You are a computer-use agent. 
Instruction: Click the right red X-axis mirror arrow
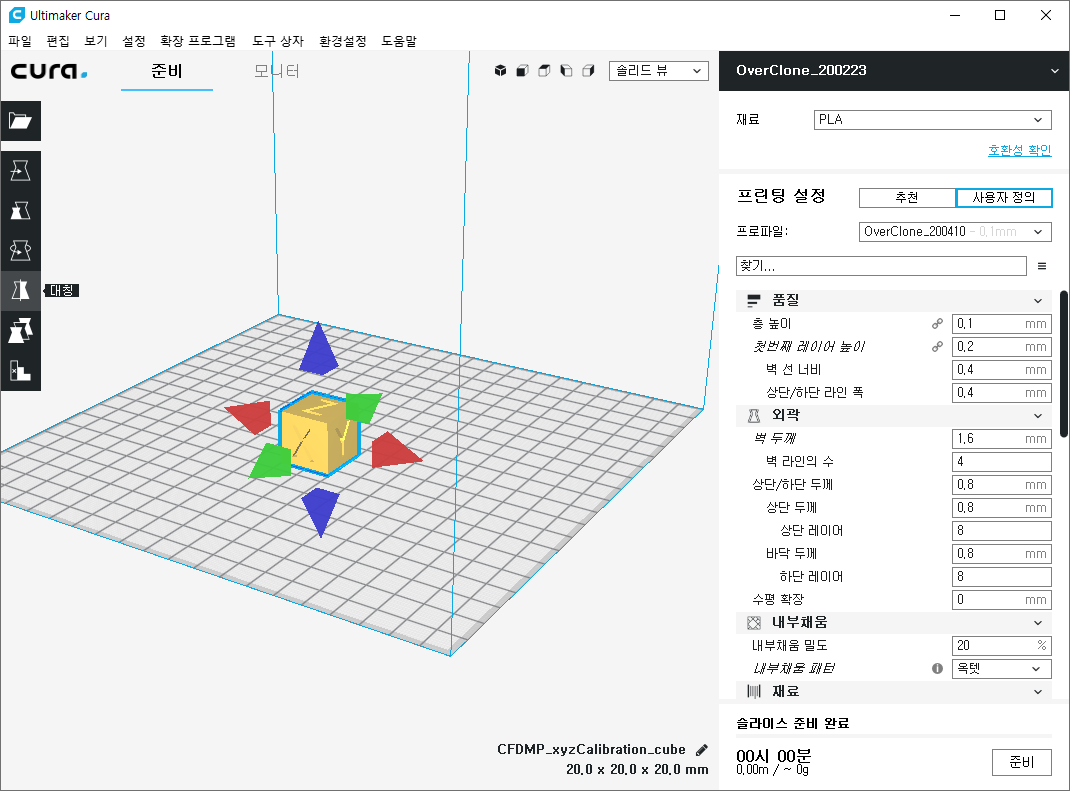394,450
